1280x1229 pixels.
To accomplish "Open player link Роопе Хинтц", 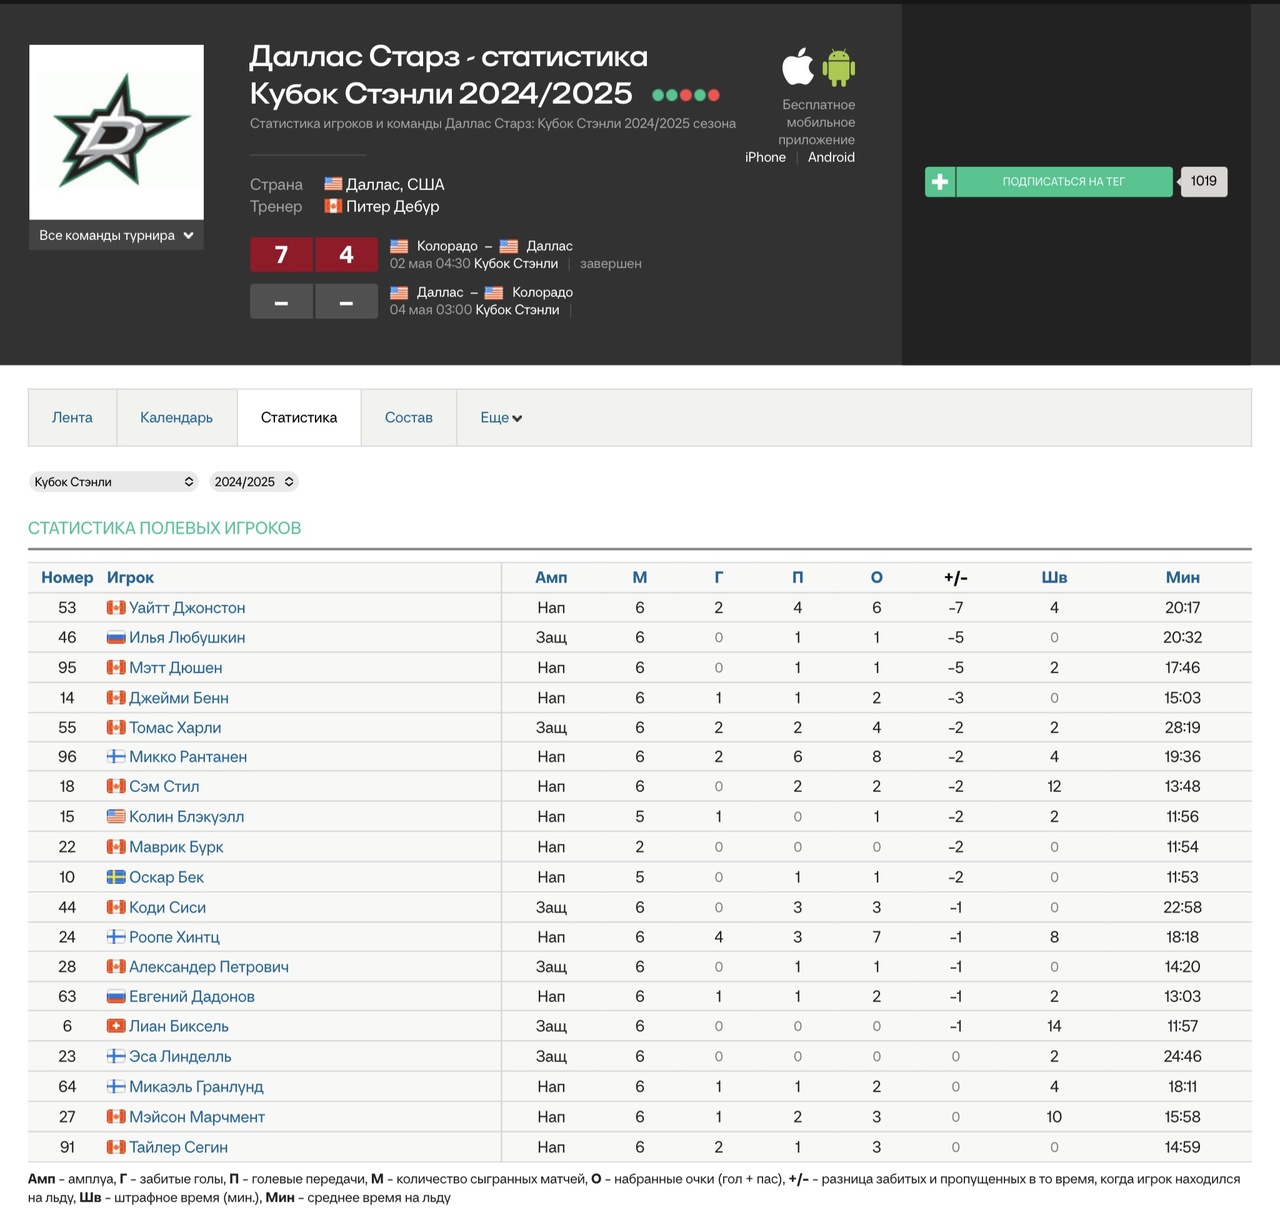I will click(x=174, y=937).
